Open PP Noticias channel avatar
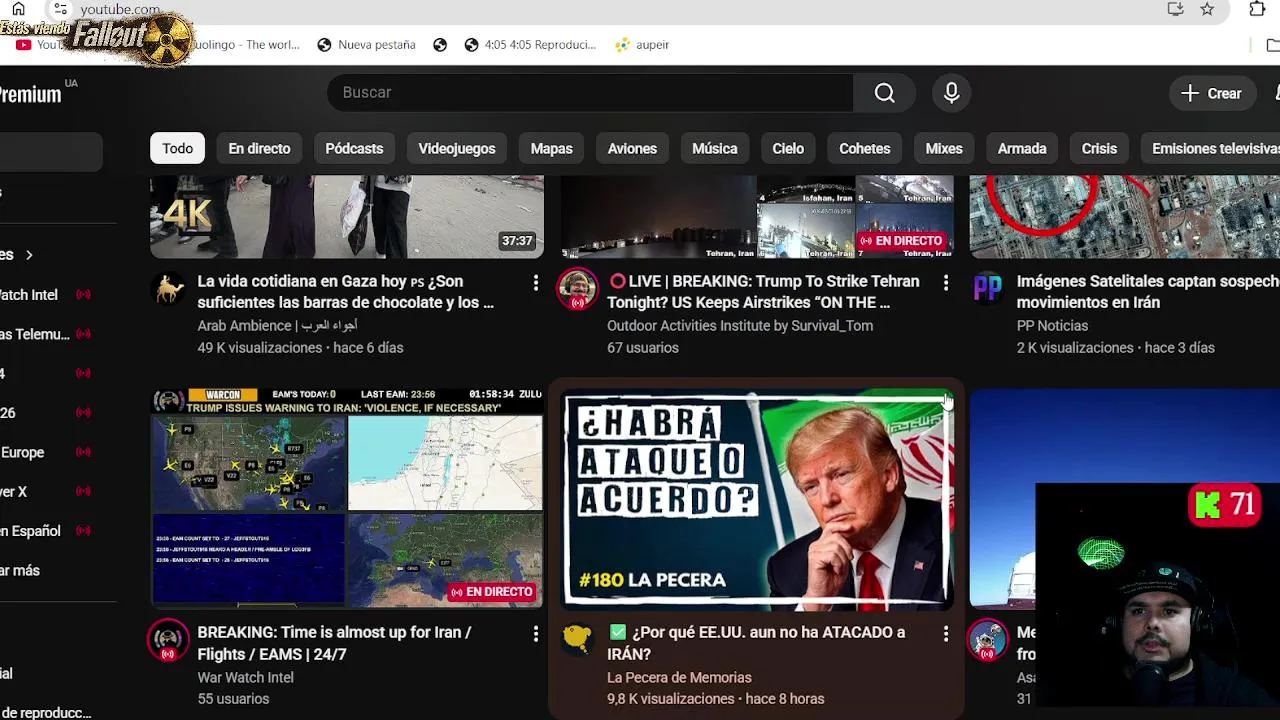Screen dimensions: 1280x720 [987, 289]
